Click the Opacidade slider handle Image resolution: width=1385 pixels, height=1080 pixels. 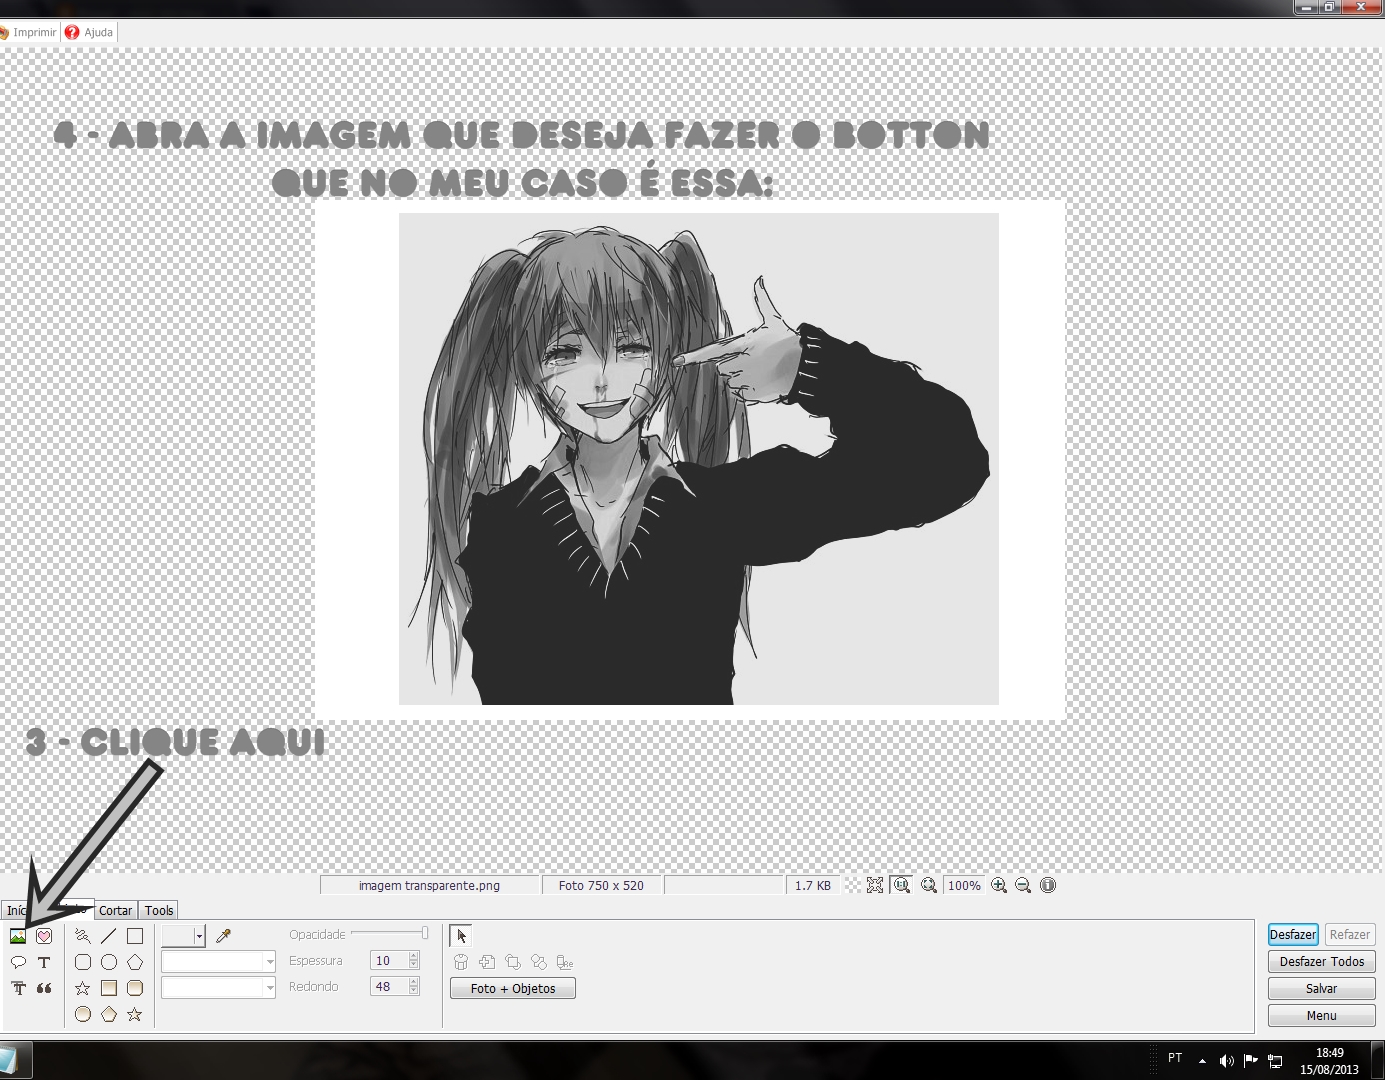(425, 934)
